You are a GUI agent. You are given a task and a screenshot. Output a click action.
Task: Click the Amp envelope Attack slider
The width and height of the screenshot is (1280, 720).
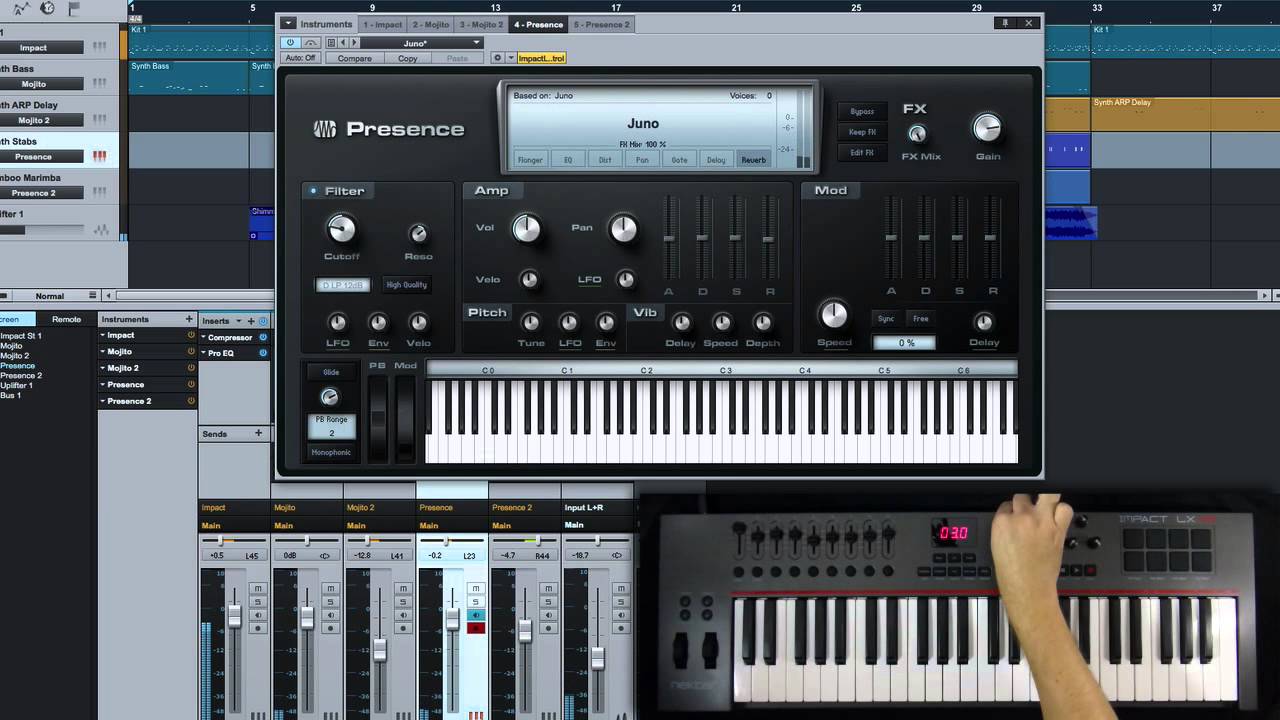[670, 240]
